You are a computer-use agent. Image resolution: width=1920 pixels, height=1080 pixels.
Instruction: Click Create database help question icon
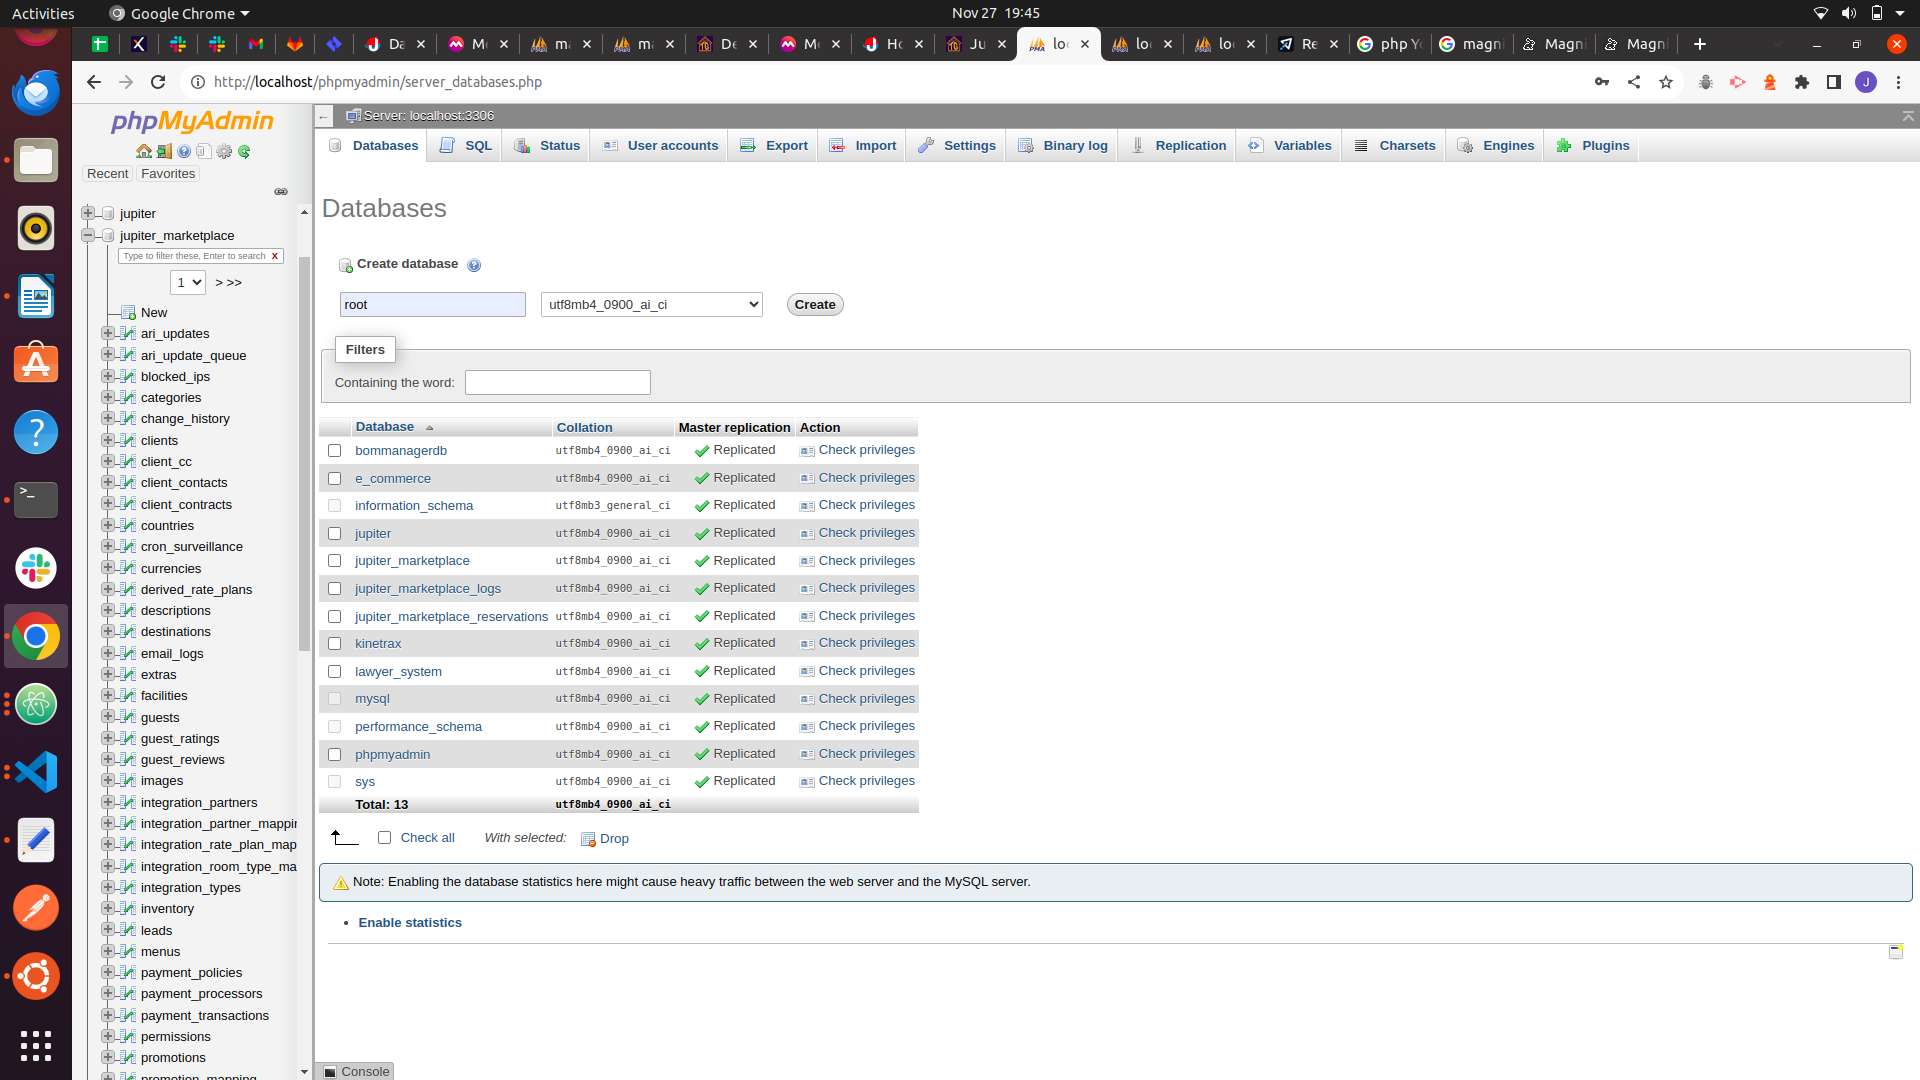click(x=474, y=265)
